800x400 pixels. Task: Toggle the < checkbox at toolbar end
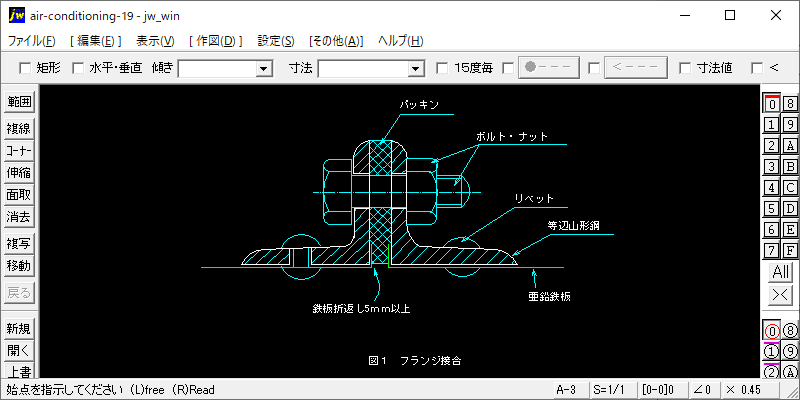coord(757,68)
